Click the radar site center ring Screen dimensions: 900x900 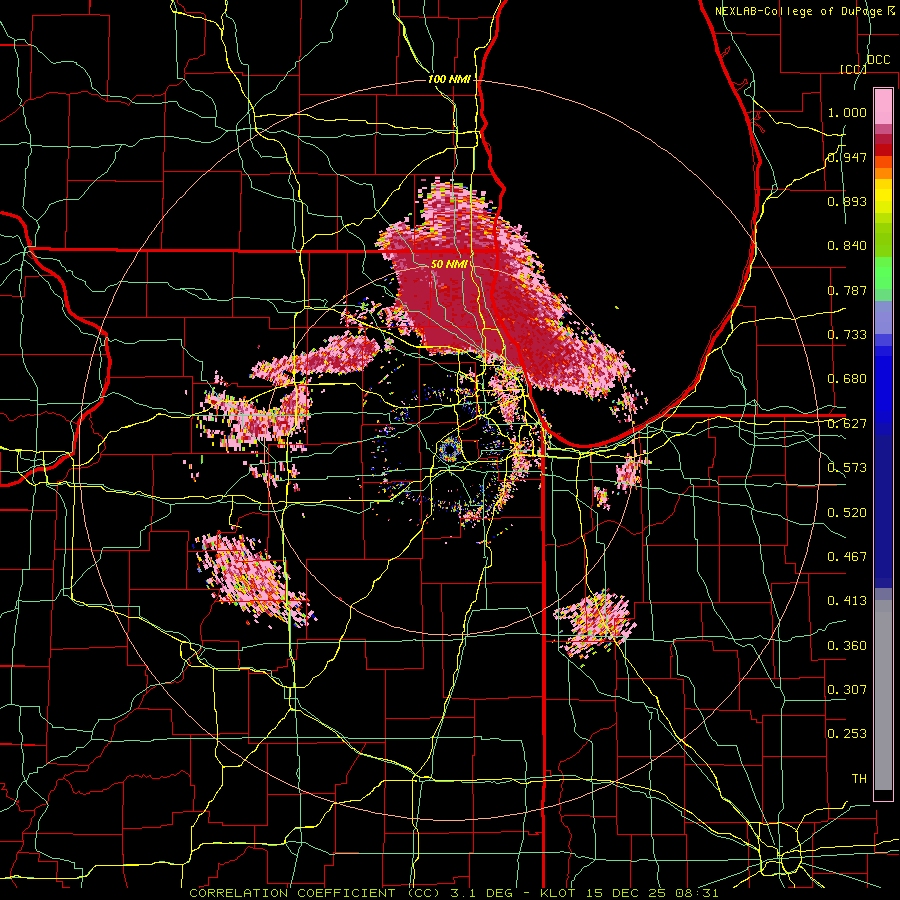449,449
